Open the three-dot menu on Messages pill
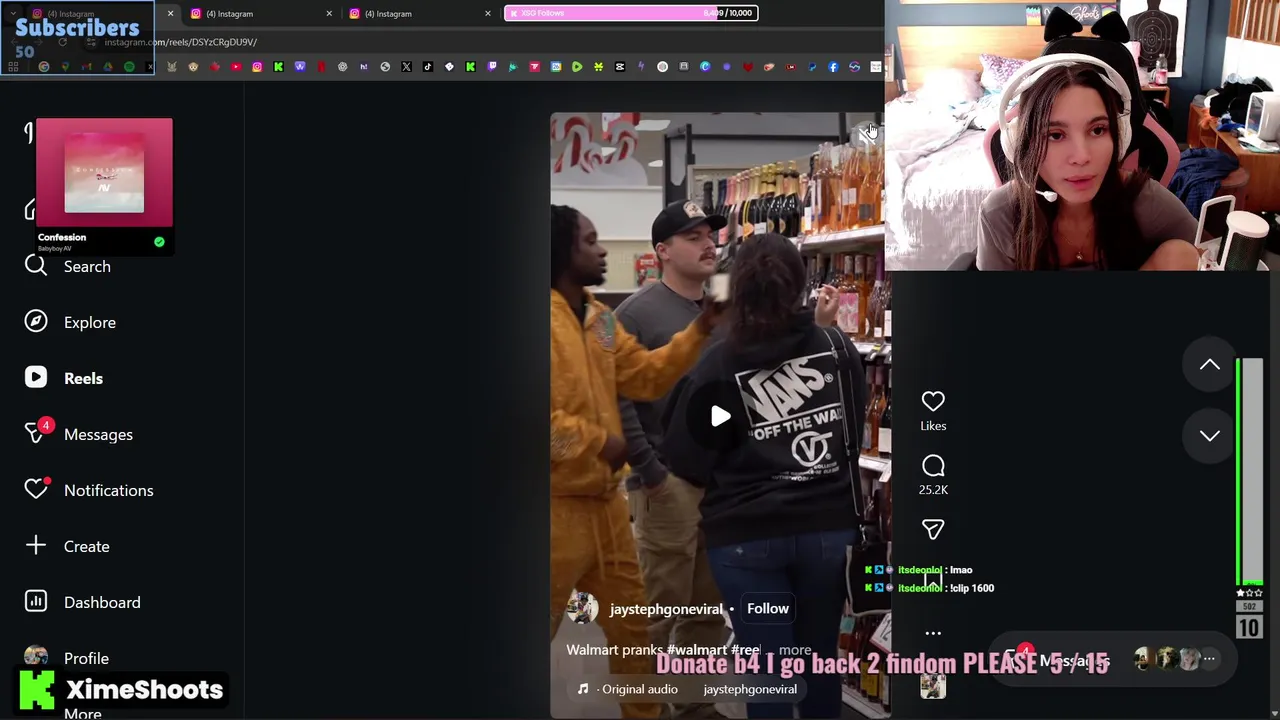 (1209, 659)
